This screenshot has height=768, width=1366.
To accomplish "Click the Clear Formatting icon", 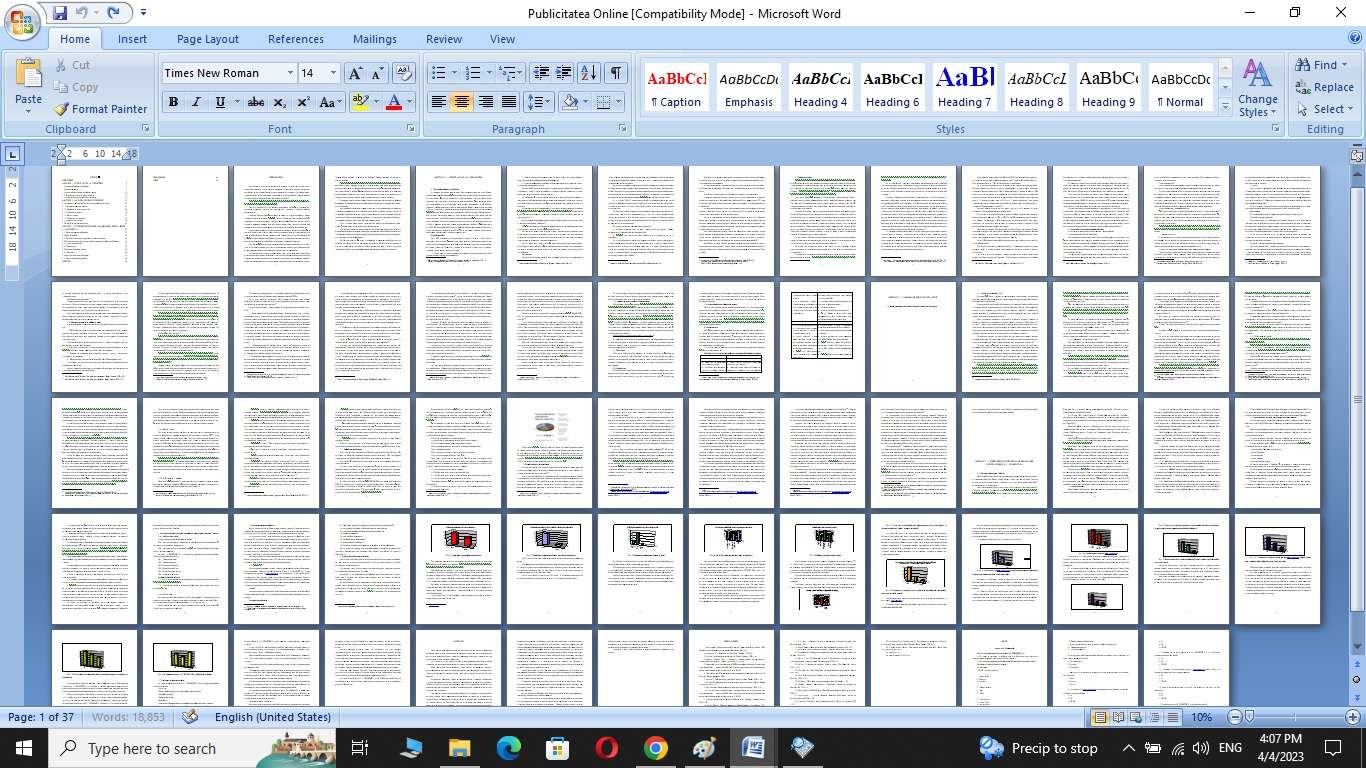I will (x=404, y=73).
